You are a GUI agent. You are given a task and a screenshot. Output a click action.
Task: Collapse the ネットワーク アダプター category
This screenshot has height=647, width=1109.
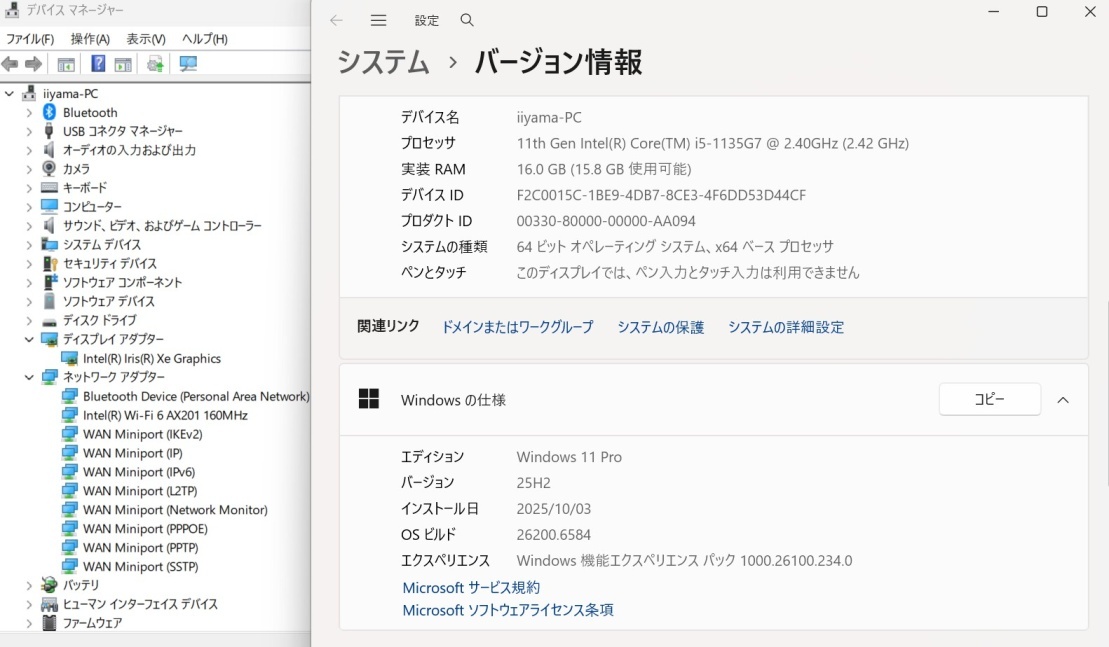pos(29,377)
